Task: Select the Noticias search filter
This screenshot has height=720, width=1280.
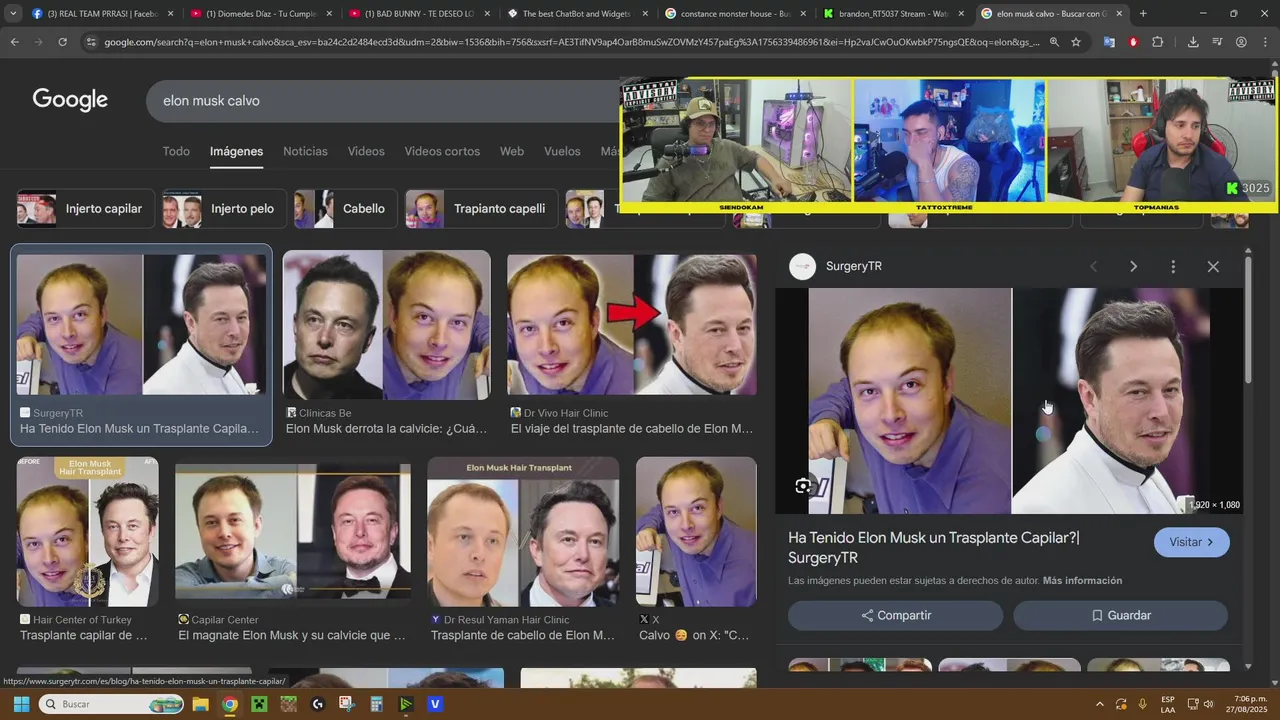Action: (305, 151)
